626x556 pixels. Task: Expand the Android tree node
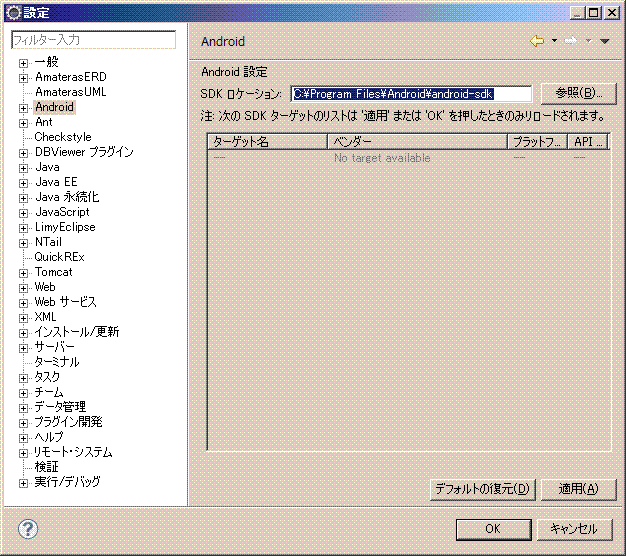click(x=23, y=108)
